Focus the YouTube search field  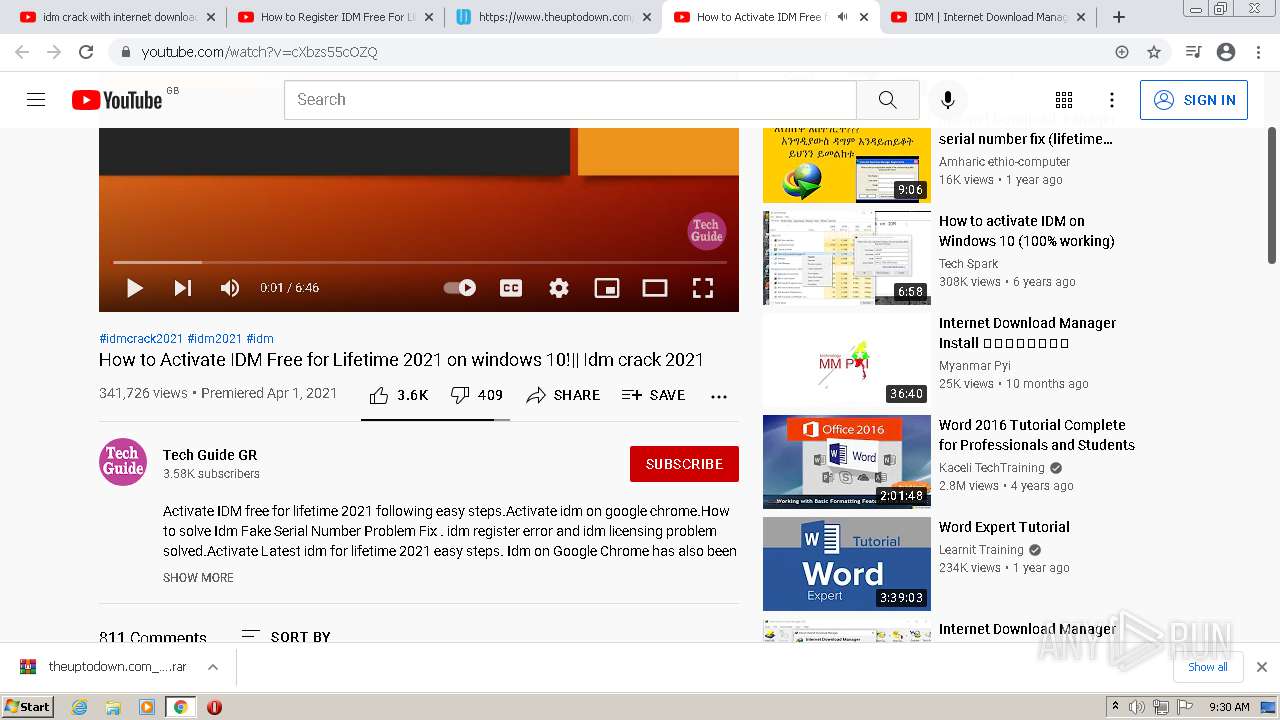(x=570, y=100)
